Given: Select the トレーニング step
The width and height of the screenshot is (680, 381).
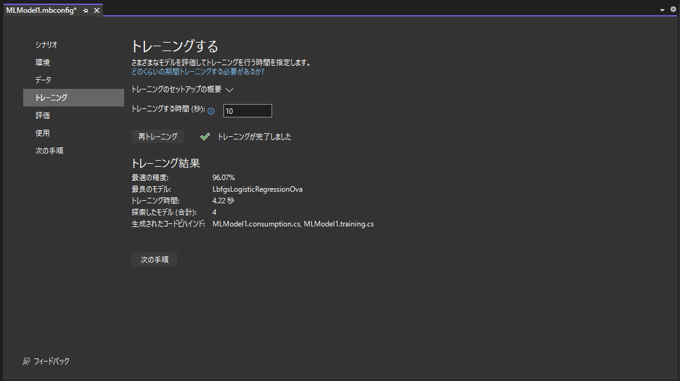Looking at the screenshot, I should pyautogui.click(x=74, y=98).
